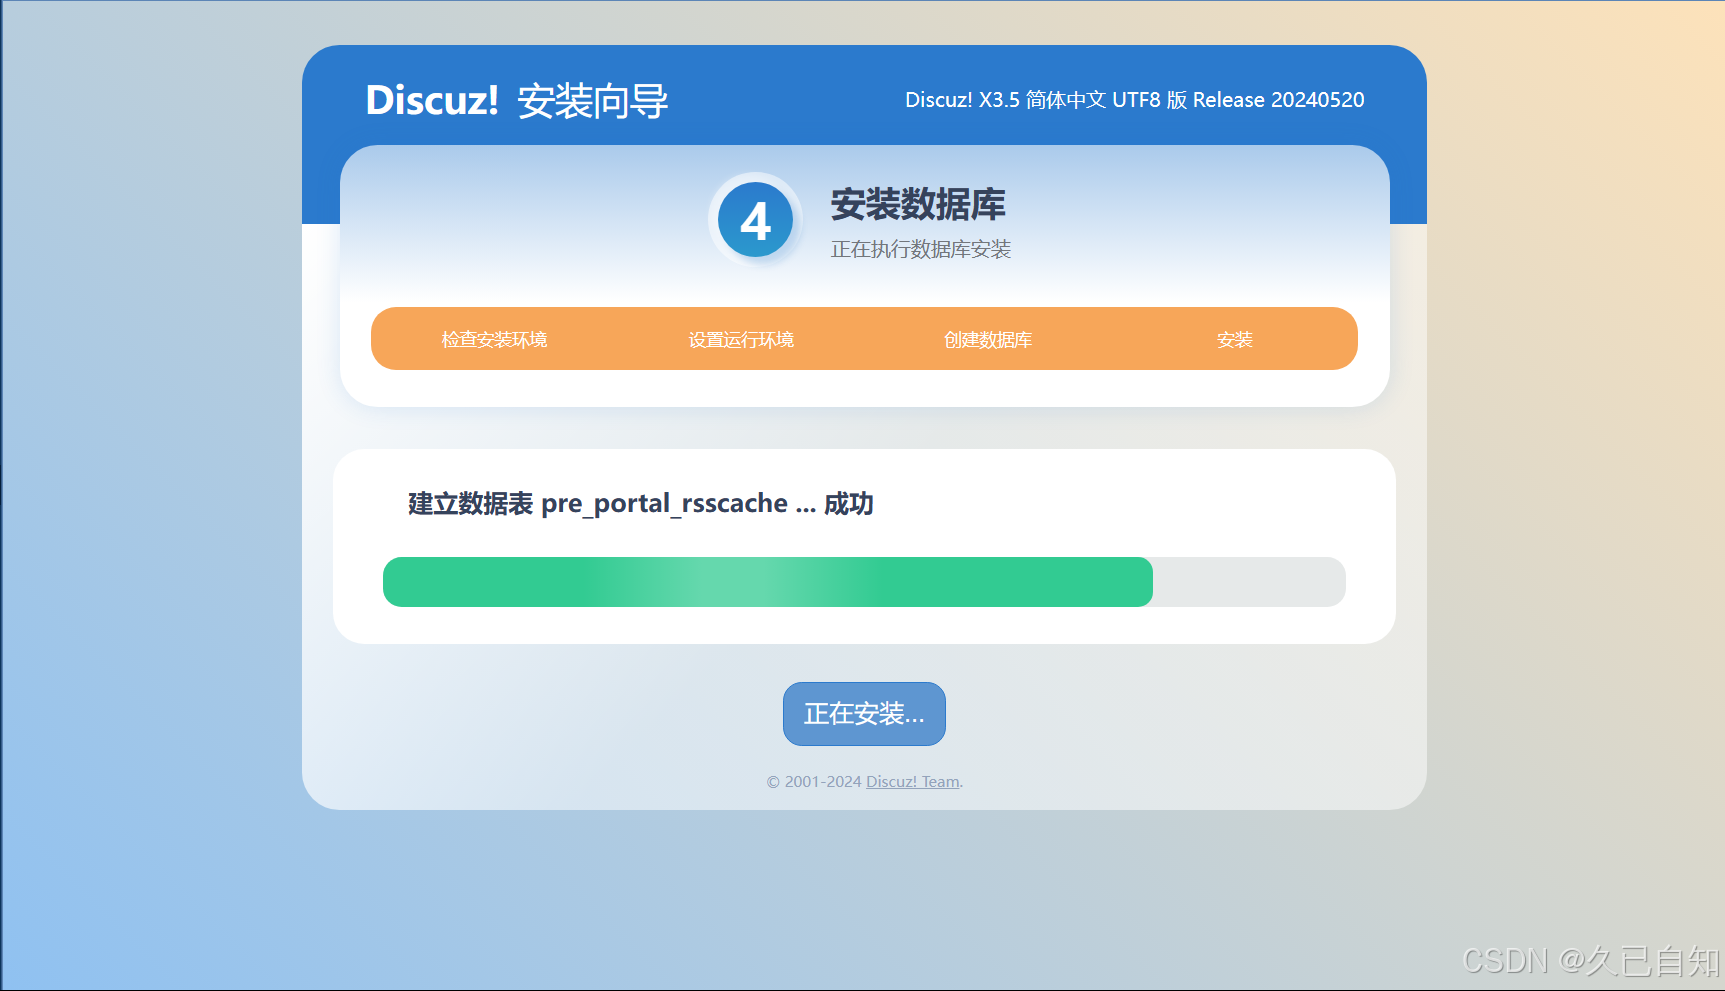Click the 安装数据库 heading
1725x991 pixels.
pyautogui.click(x=919, y=206)
